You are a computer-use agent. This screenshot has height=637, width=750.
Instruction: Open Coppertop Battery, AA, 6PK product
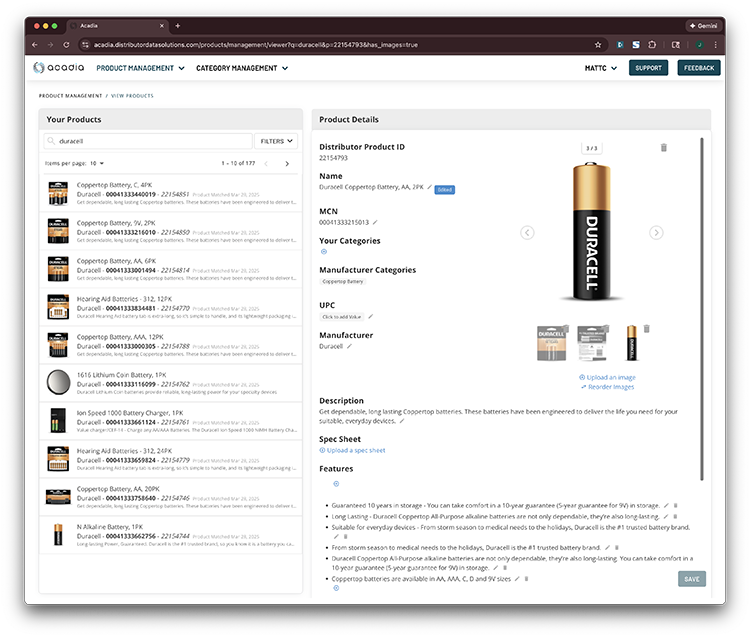[x=170, y=269]
